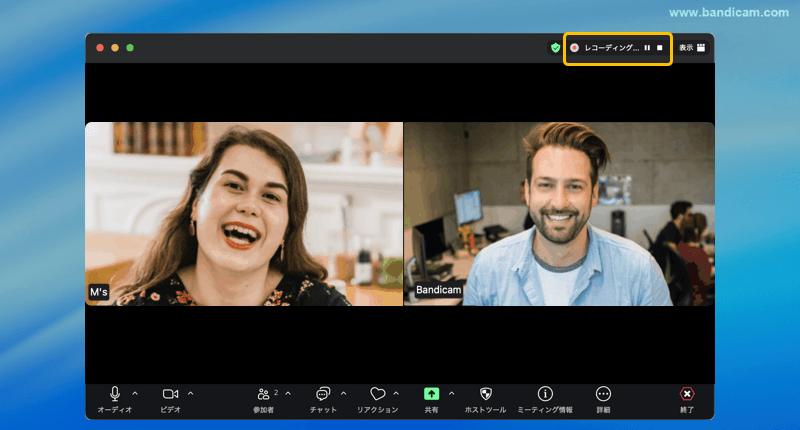
Task: Stop the recording
Action: 660,47
